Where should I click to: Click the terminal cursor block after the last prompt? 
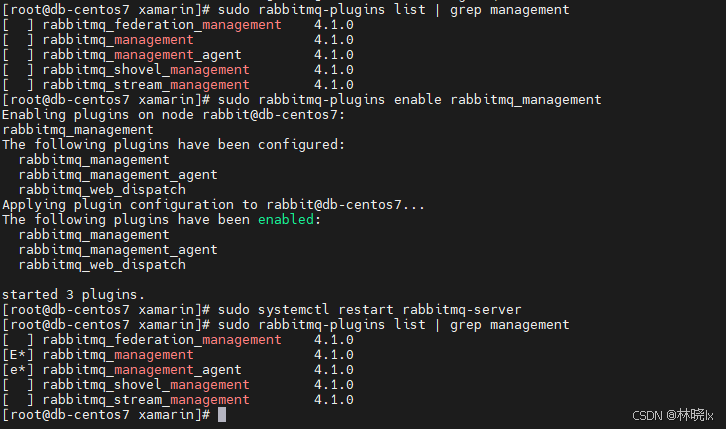[222, 414]
